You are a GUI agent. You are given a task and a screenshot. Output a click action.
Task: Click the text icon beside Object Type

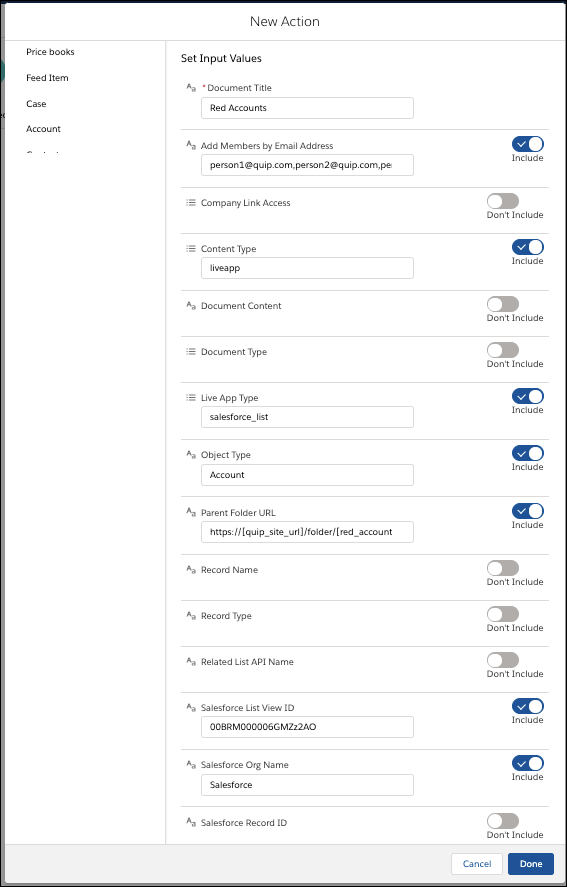click(x=191, y=455)
